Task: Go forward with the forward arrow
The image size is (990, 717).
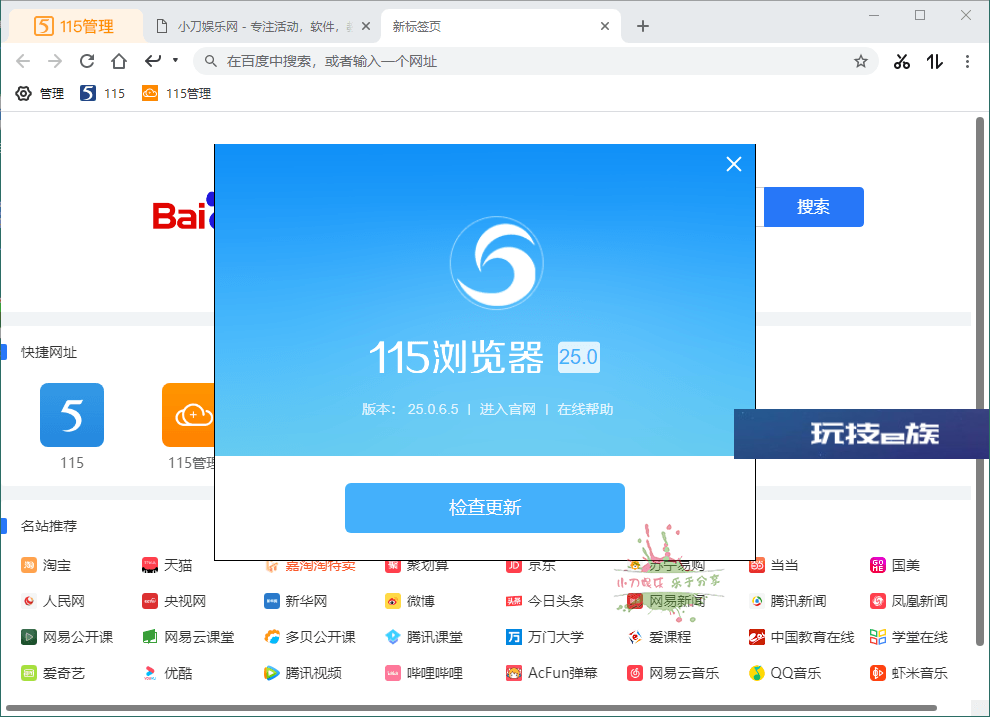Action: (x=55, y=61)
